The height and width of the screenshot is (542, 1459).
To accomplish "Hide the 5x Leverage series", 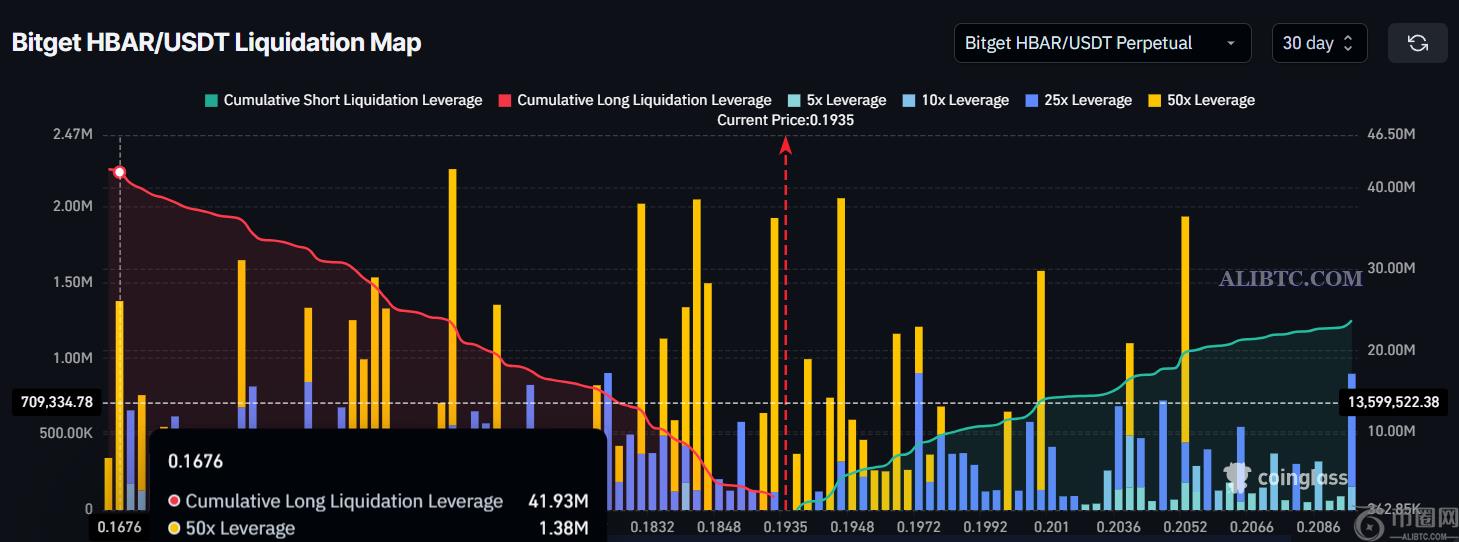I will [x=845, y=100].
